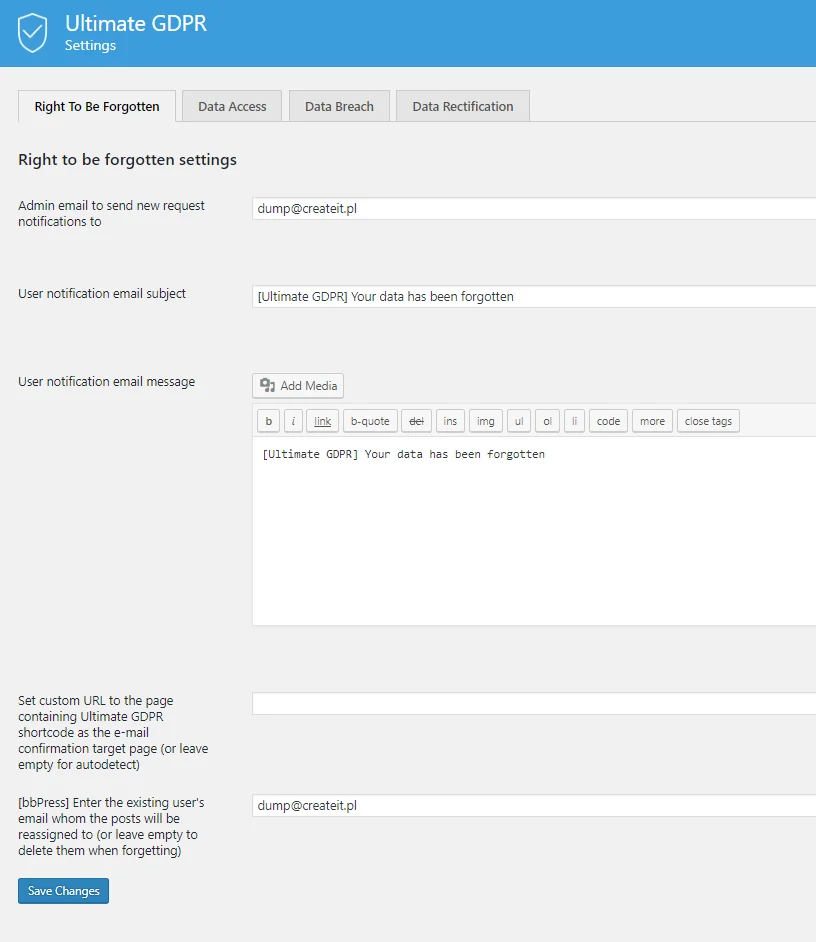The height and width of the screenshot is (942, 816).
Task: Insert a blockquote with the b-quote button
Action: pyautogui.click(x=370, y=421)
